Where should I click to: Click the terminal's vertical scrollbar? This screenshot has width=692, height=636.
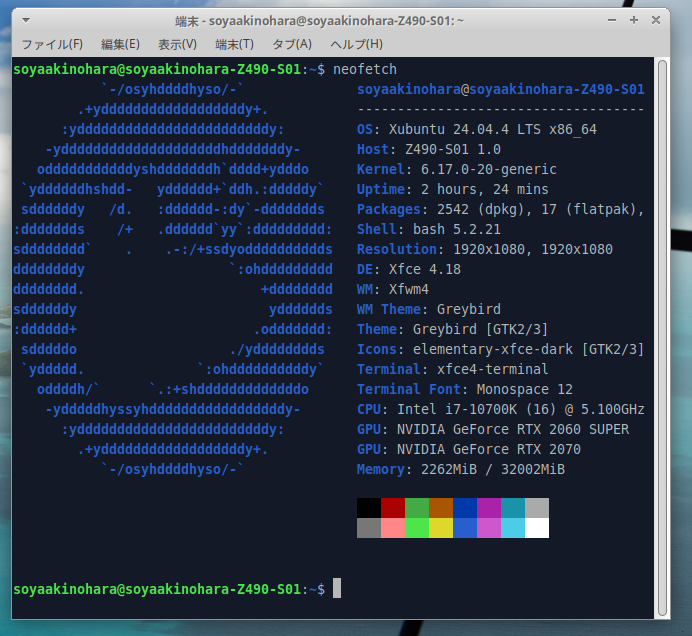[663, 330]
